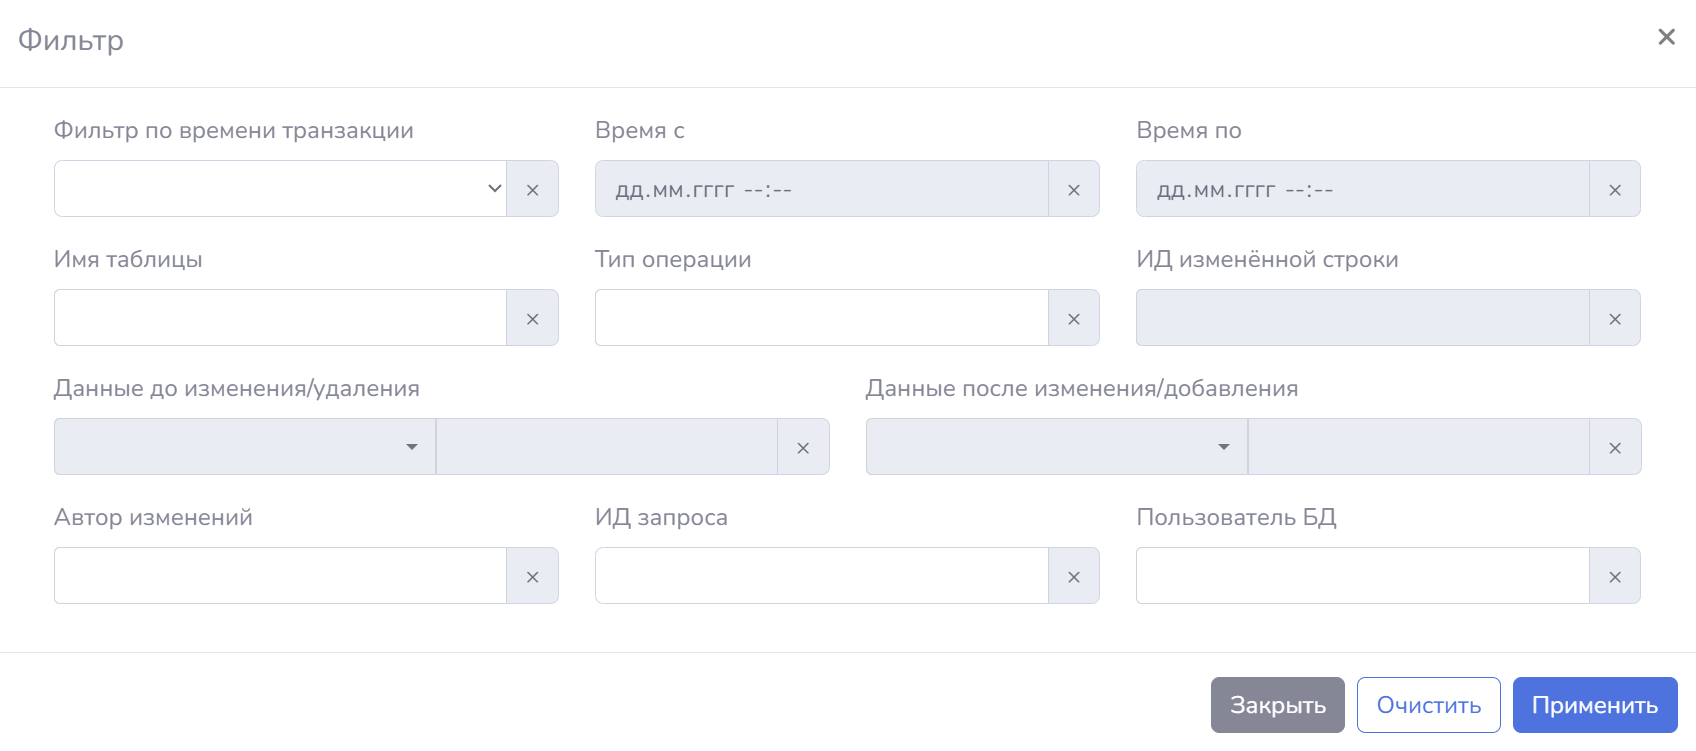Clear the 'Время по' date field
The image size is (1696, 751).
click(x=1614, y=189)
